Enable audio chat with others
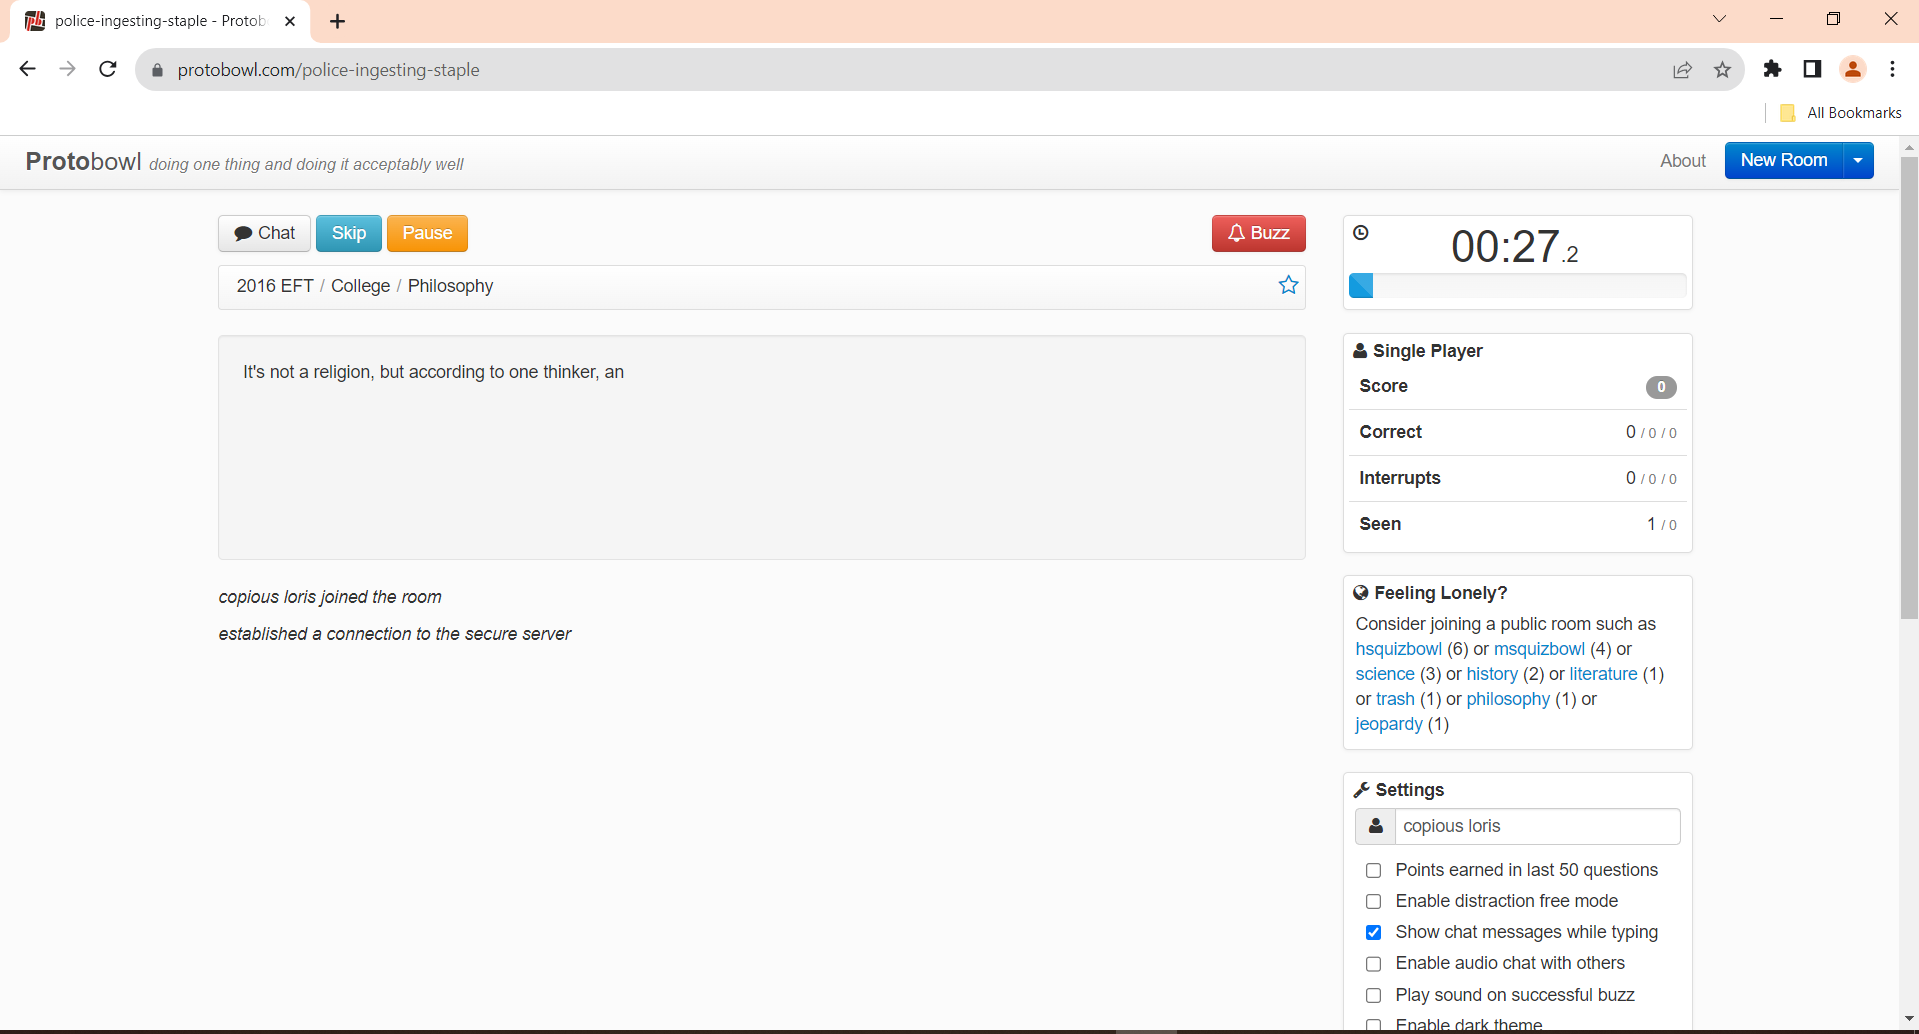 1374,964
